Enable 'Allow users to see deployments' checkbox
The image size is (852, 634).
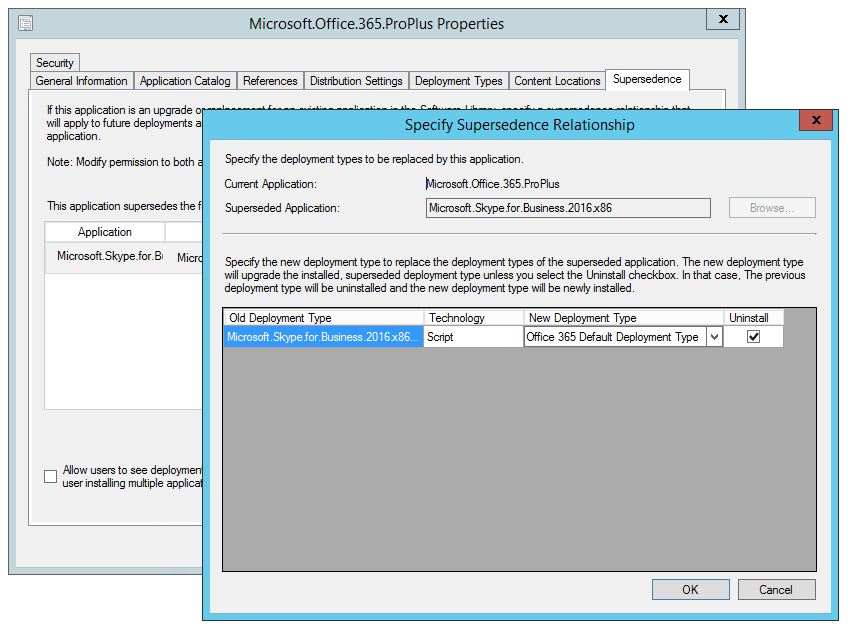pyautogui.click(x=51, y=476)
